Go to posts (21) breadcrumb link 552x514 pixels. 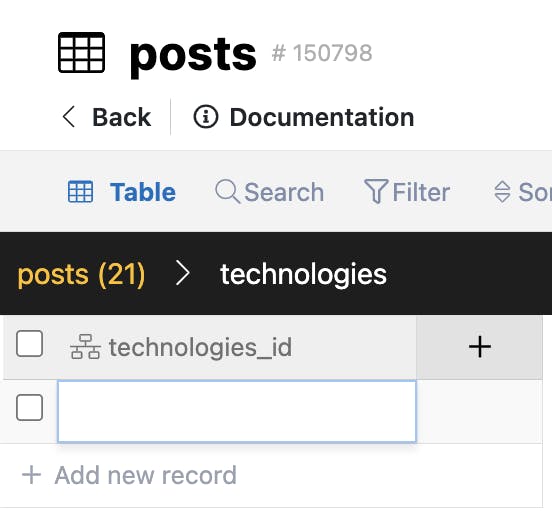click(x=81, y=275)
